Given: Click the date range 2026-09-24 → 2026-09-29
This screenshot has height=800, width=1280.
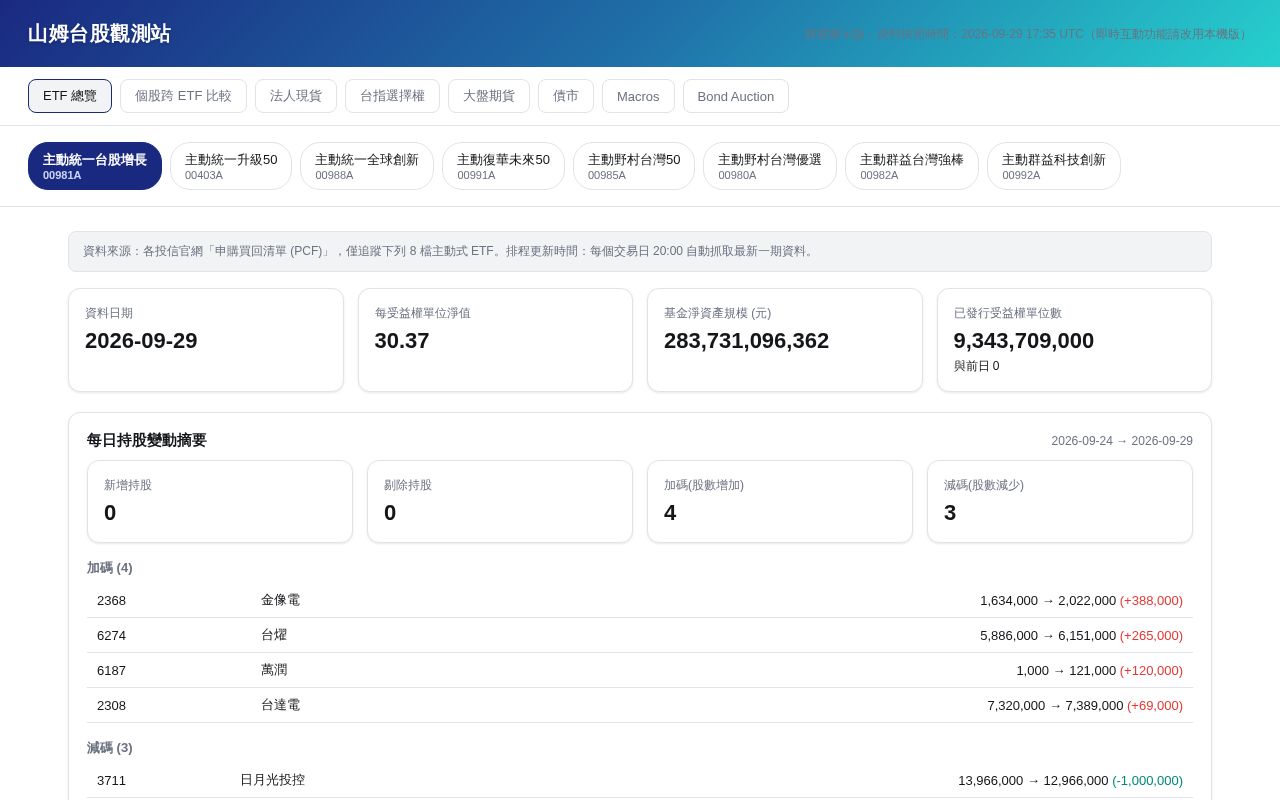Looking at the screenshot, I should [1122, 441].
